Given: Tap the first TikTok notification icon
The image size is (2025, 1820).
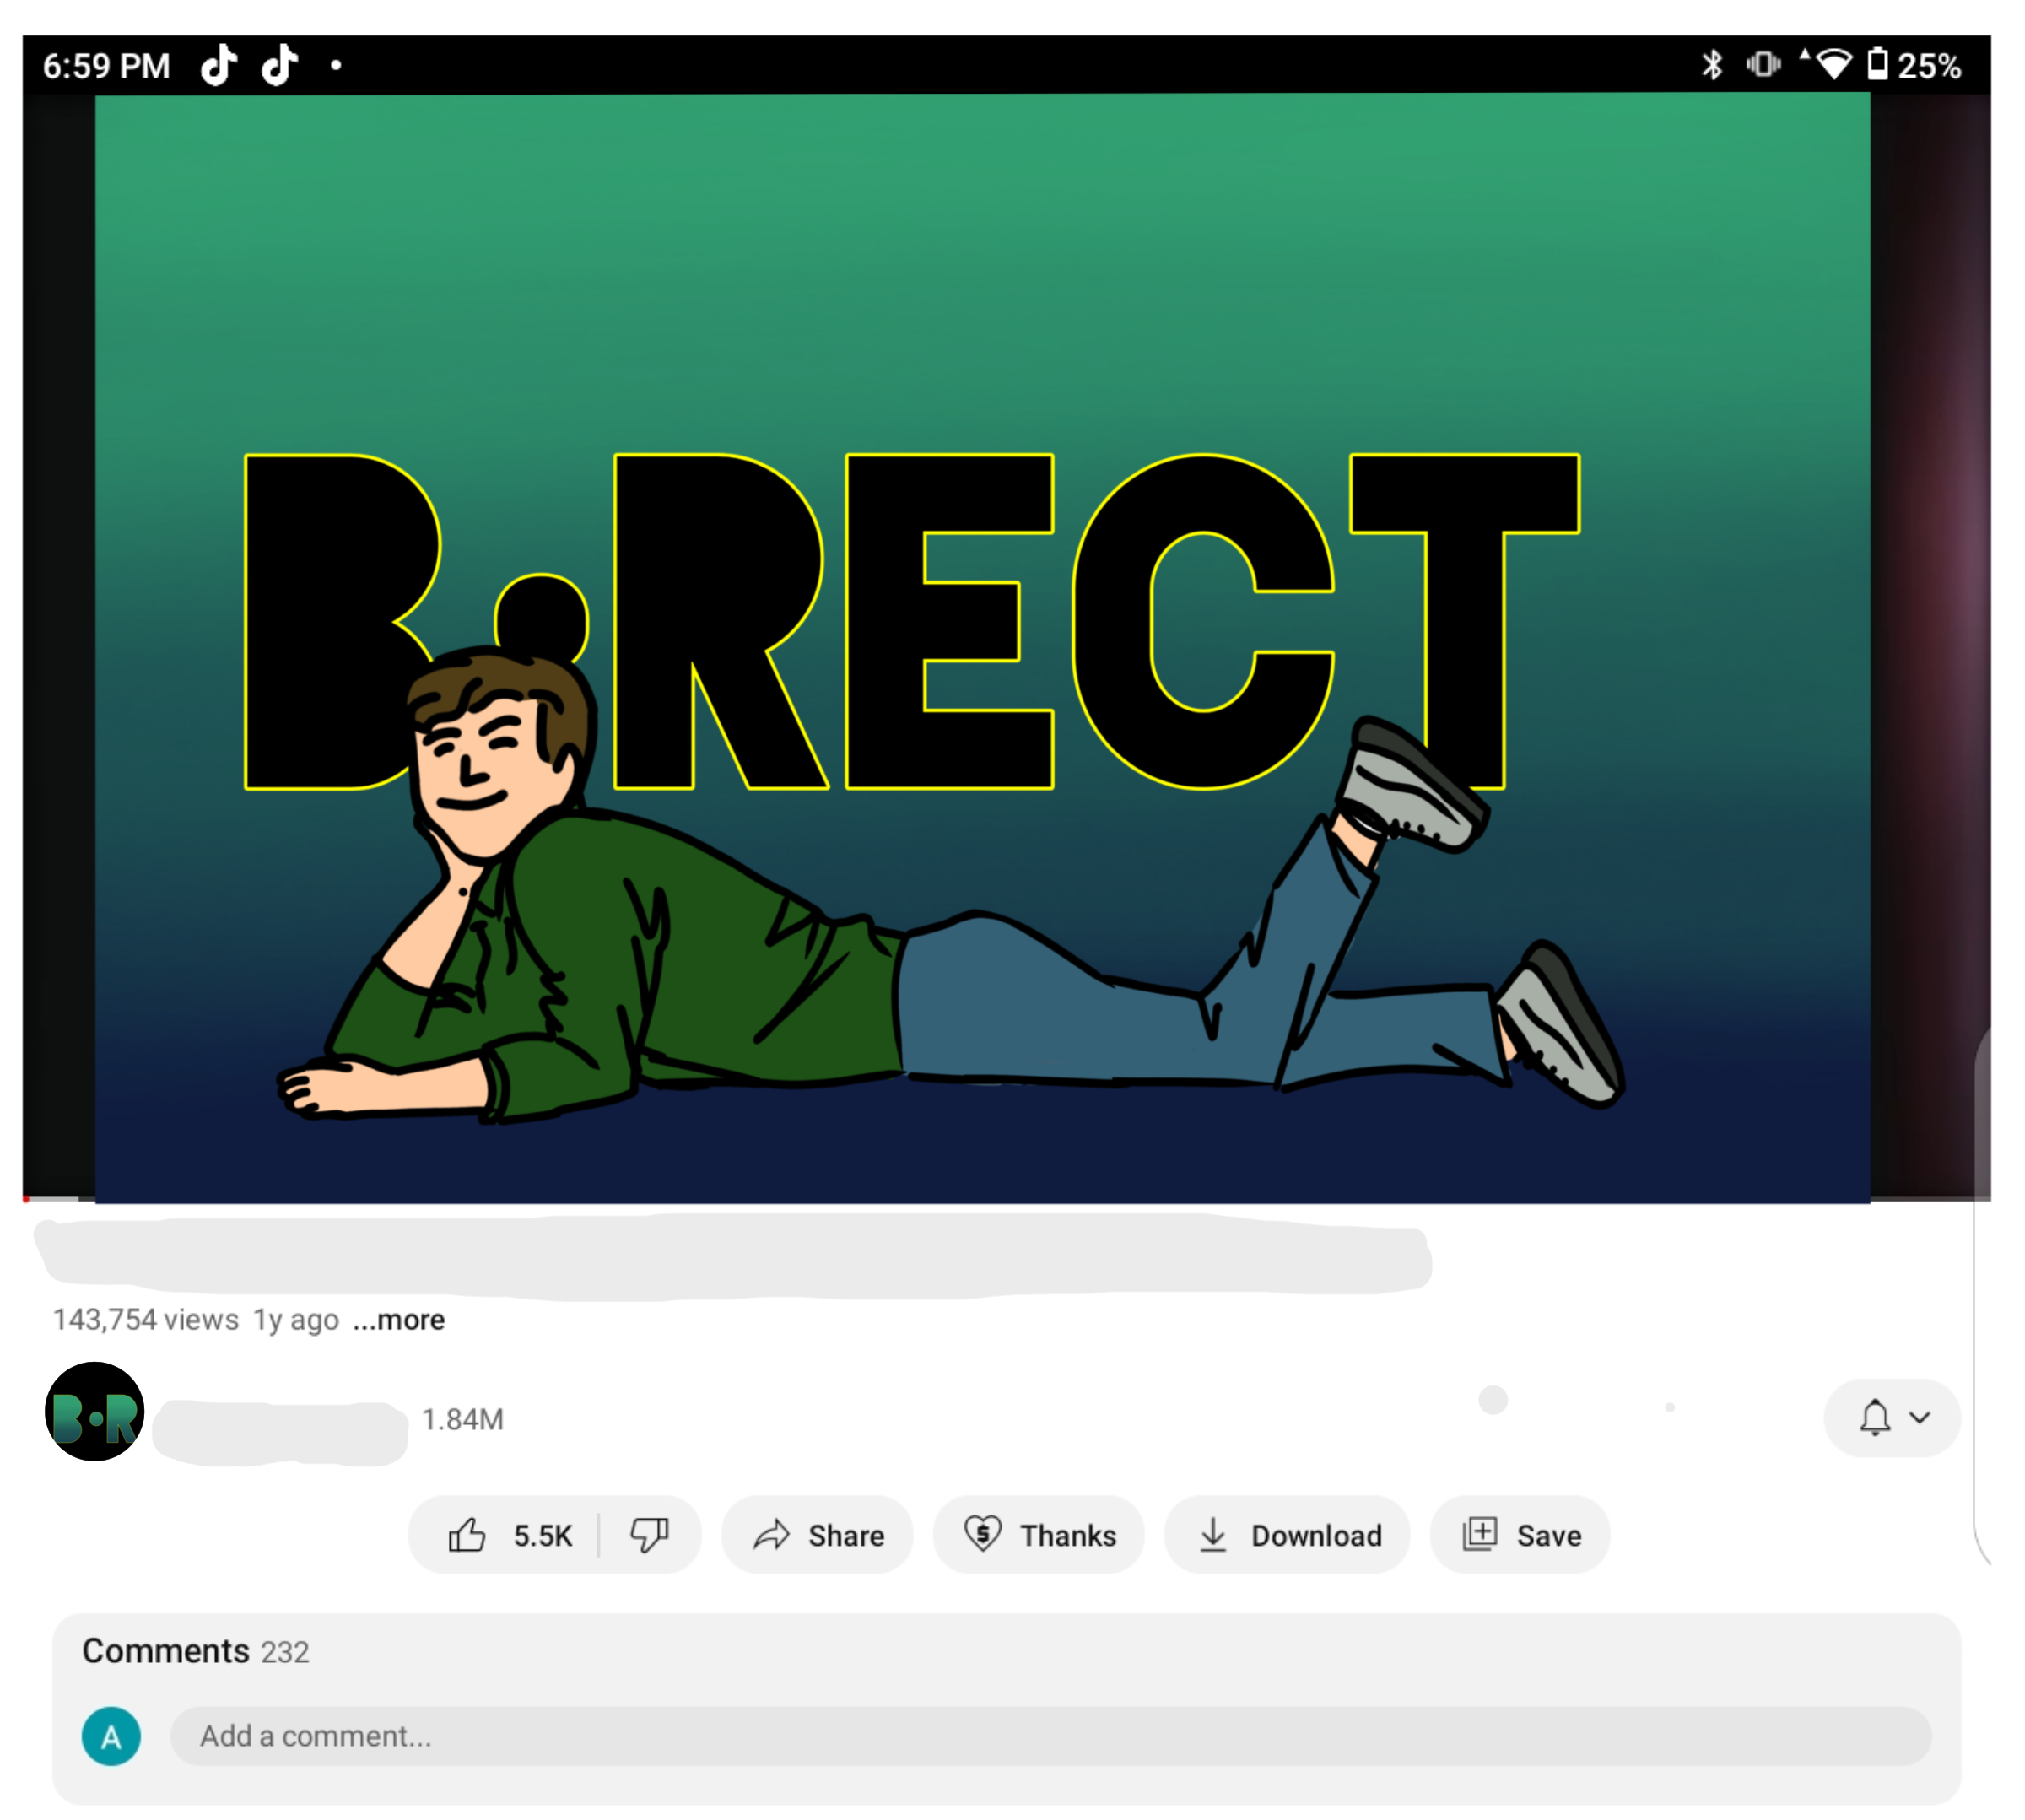Looking at the screenshot, I should pyautogui.click(x=219, y=66).
